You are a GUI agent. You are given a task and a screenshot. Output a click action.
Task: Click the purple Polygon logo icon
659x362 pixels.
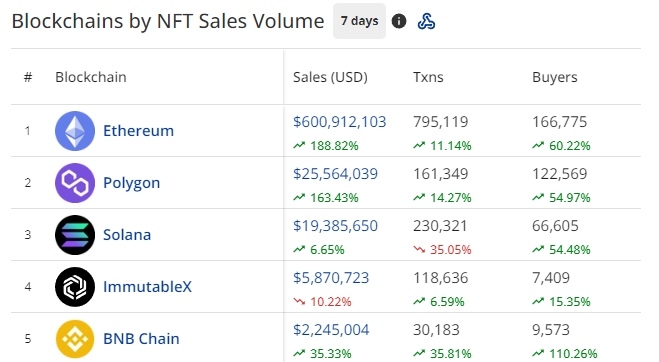coord(75,183)
